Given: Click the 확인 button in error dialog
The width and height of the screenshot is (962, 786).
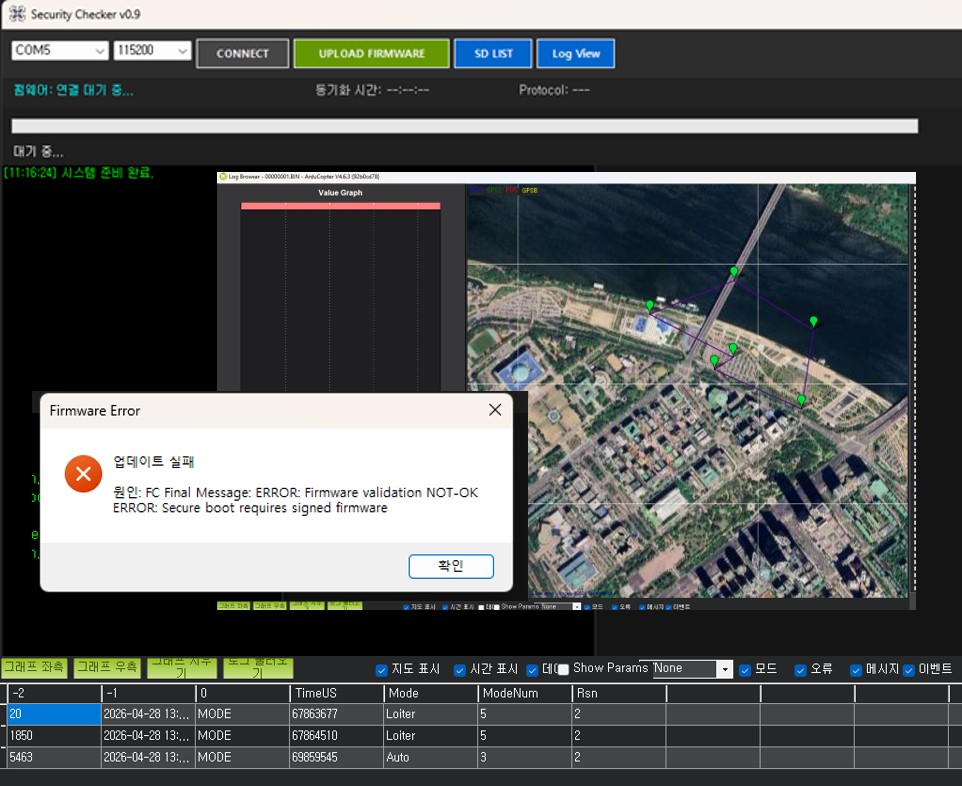Looking at the screenshot, I should 451,566.
